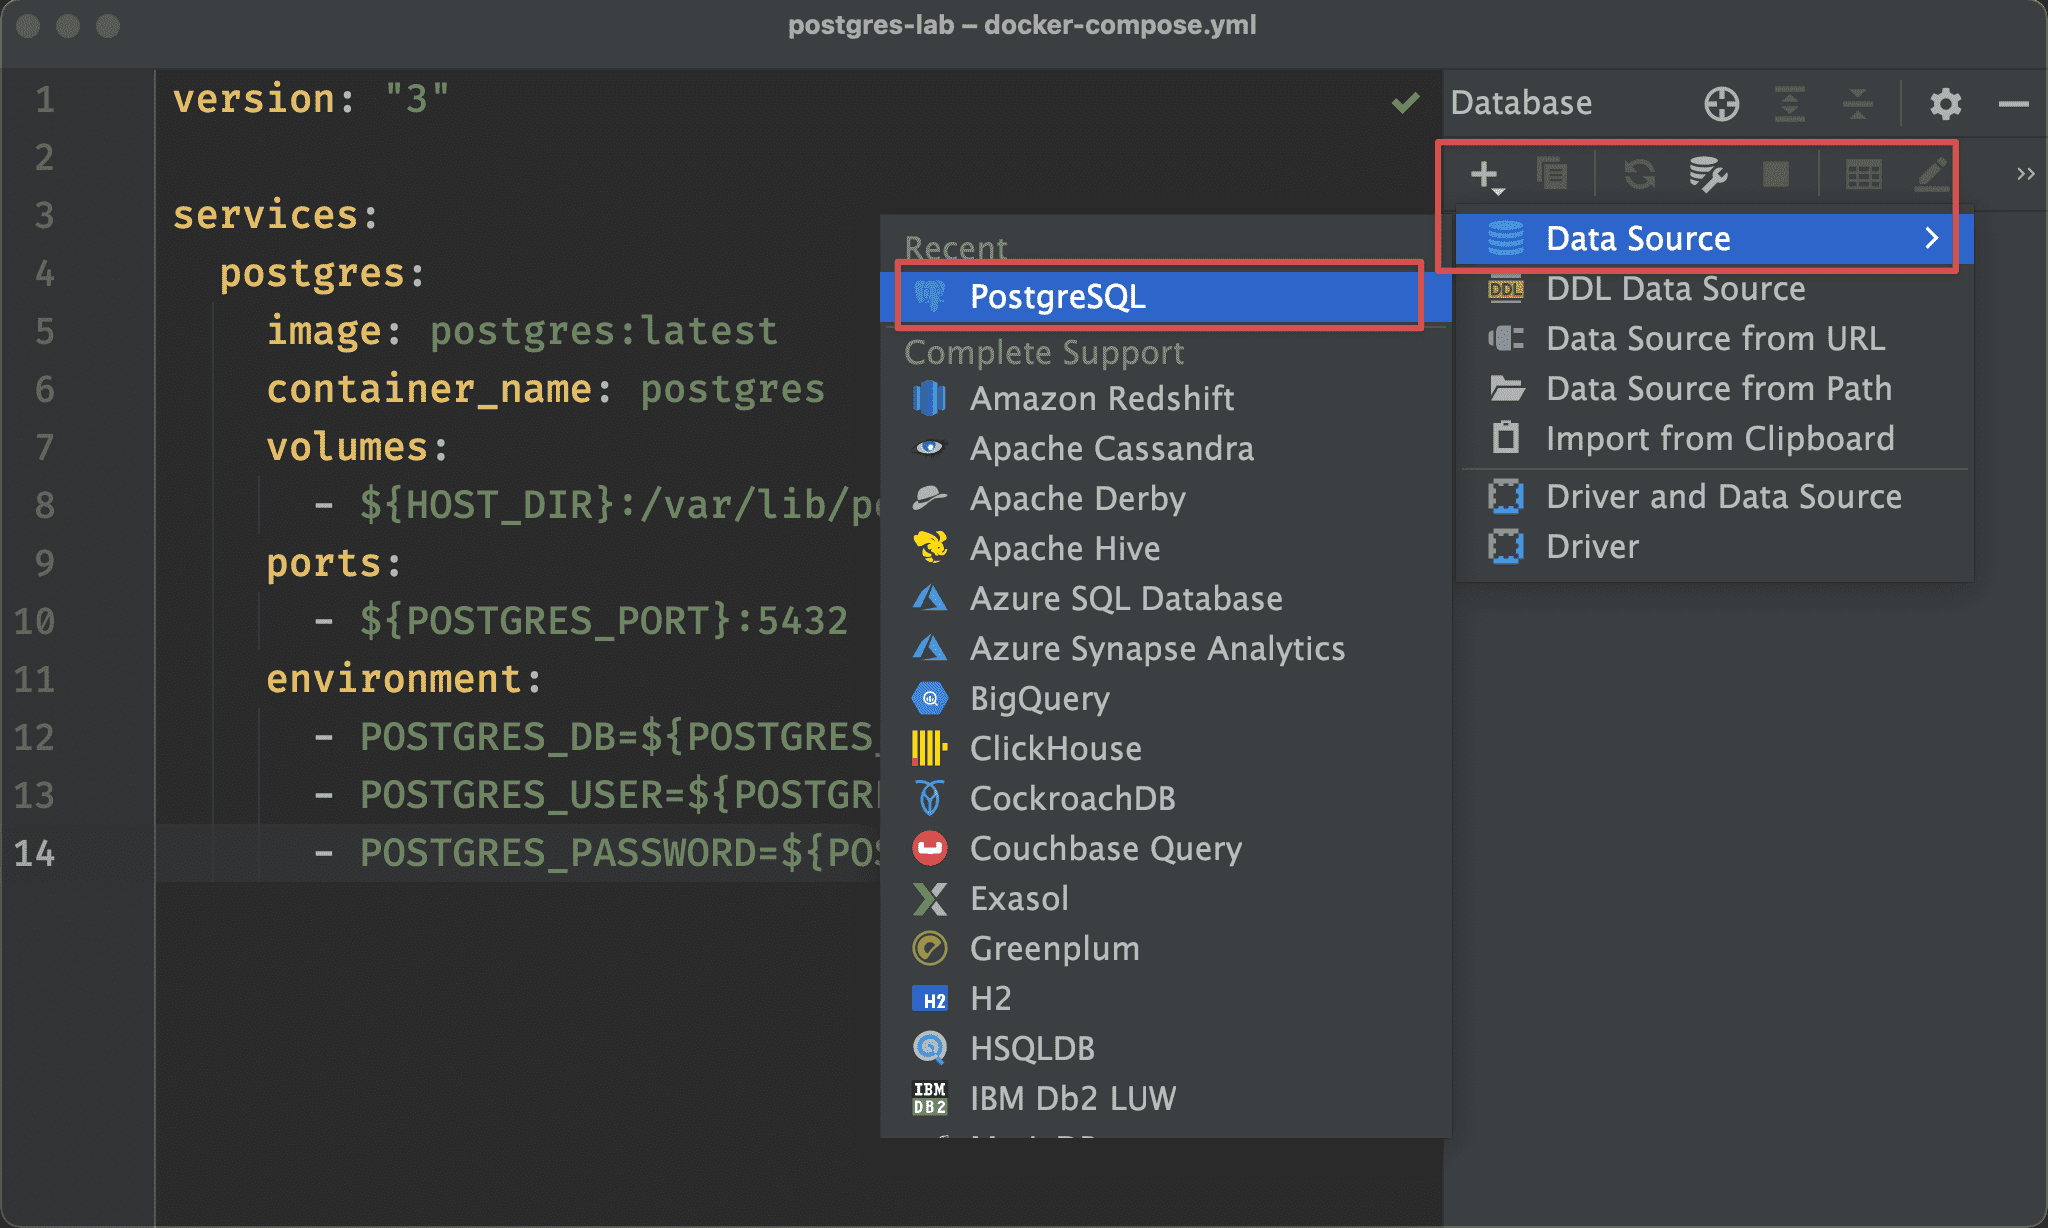This screenshot has height=1228, width=2048.
Task: Click the IBM DB2 icon
Action: [x=930, y=1098]
